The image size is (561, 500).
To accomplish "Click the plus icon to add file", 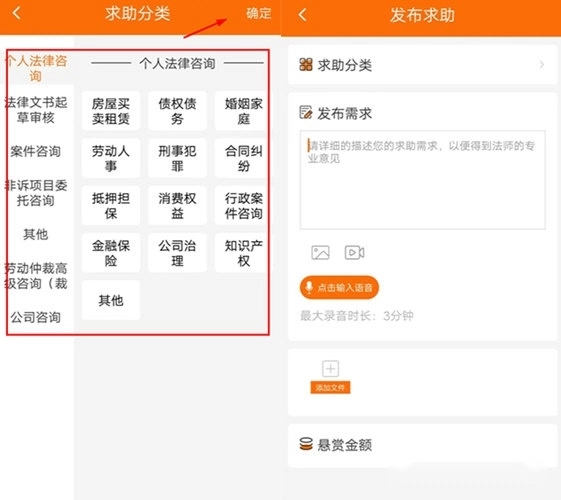I will pyautogui.click(x=330, y=368).
